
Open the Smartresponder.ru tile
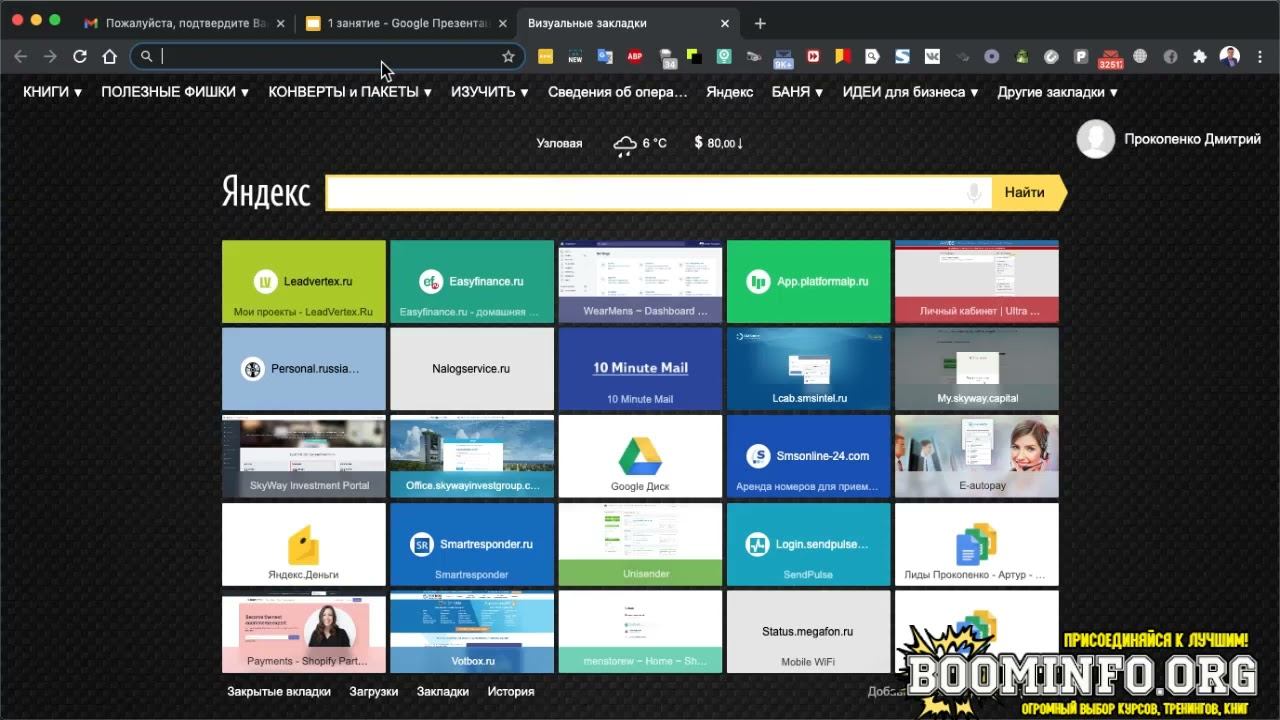(x=472, y=544)
